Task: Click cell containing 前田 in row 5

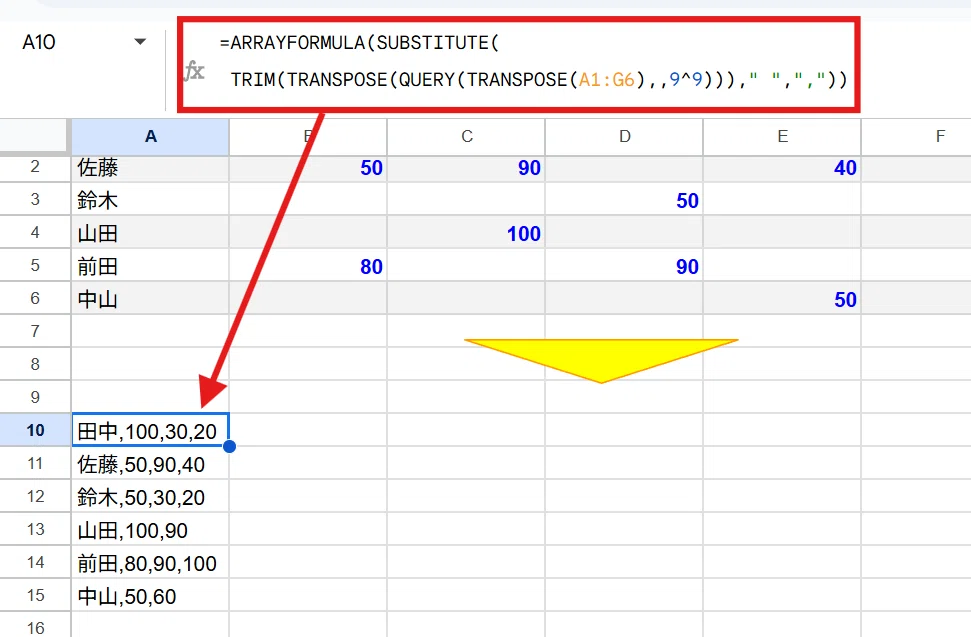Action: (x=150, y=266)
